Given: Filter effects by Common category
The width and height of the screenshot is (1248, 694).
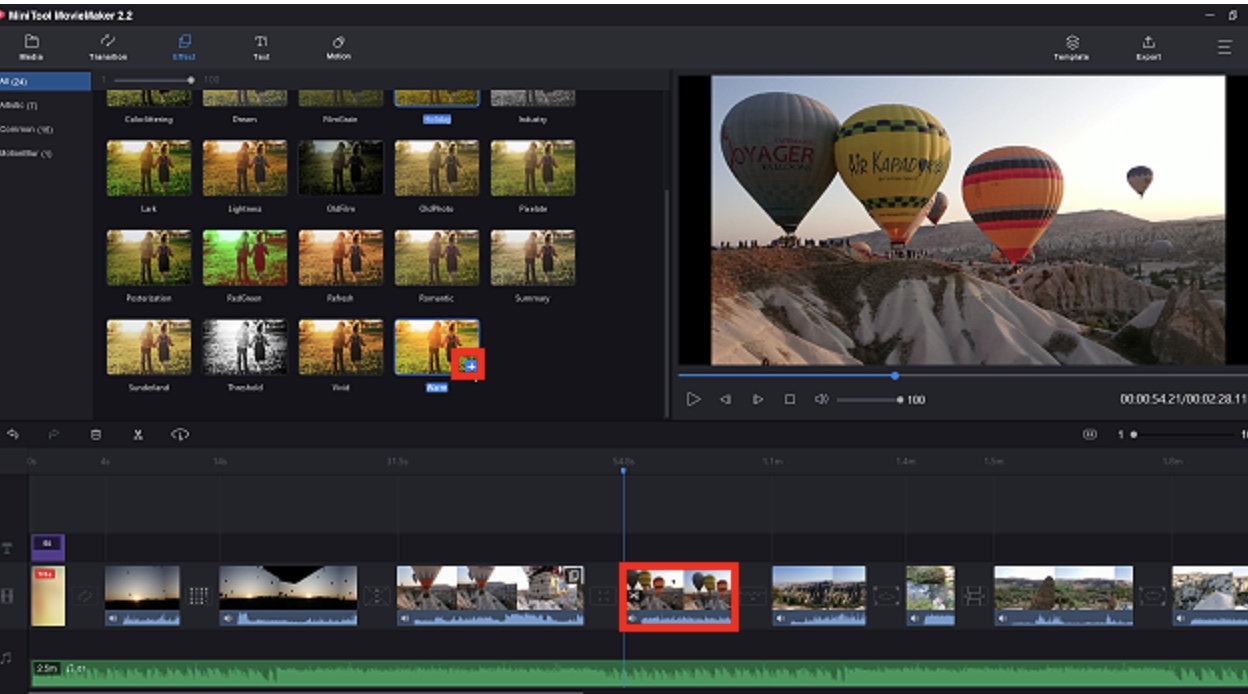Looking at the screenshot, I should tap(45, 129).
